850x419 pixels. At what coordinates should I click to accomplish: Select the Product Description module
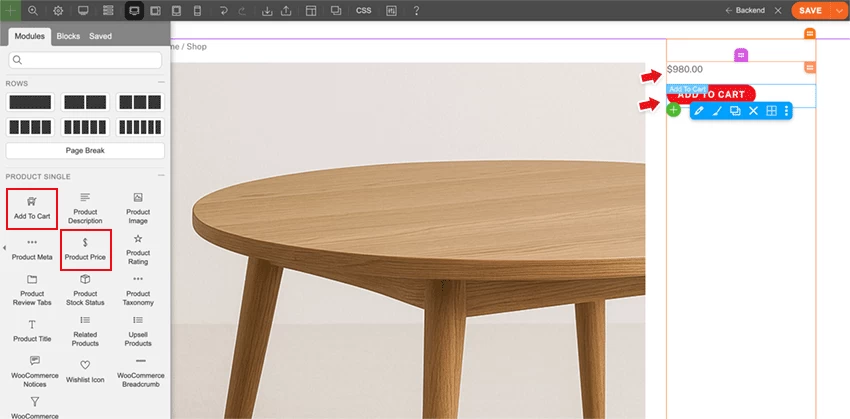click(x=85, y=208)
